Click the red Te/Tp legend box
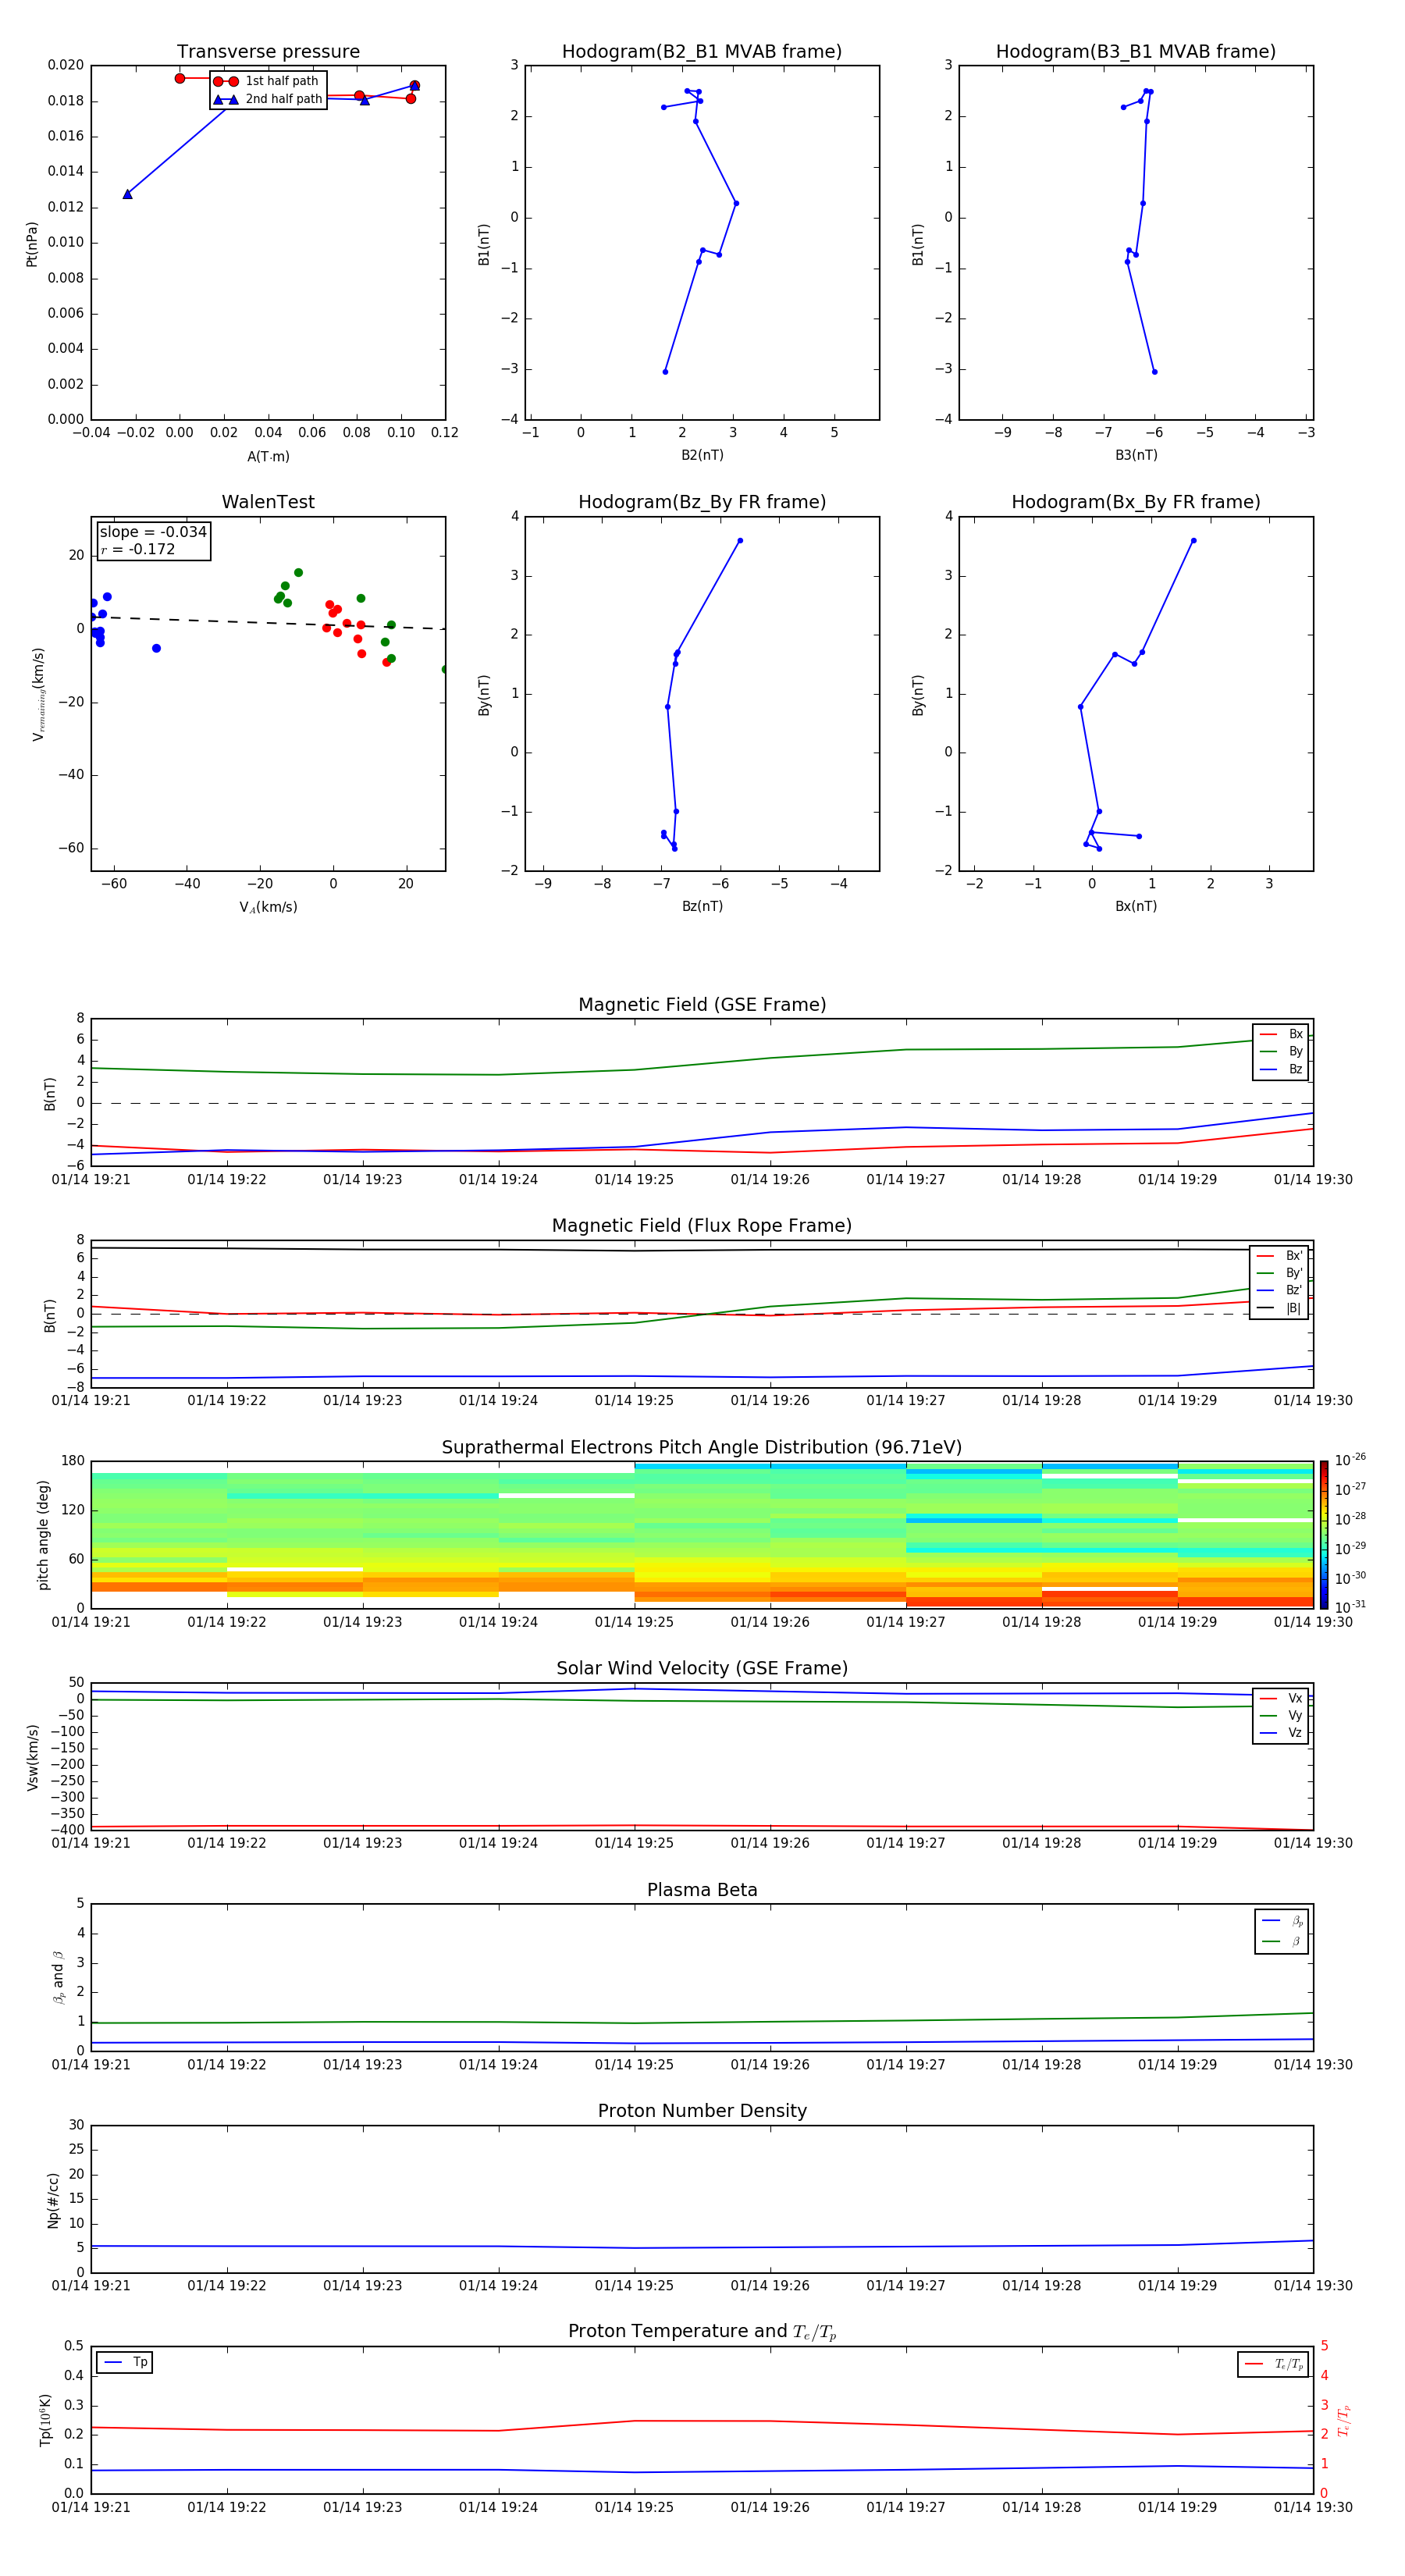Image resolution: width=1405 pixels, height=2576 pixels. pos(1273,2365)
